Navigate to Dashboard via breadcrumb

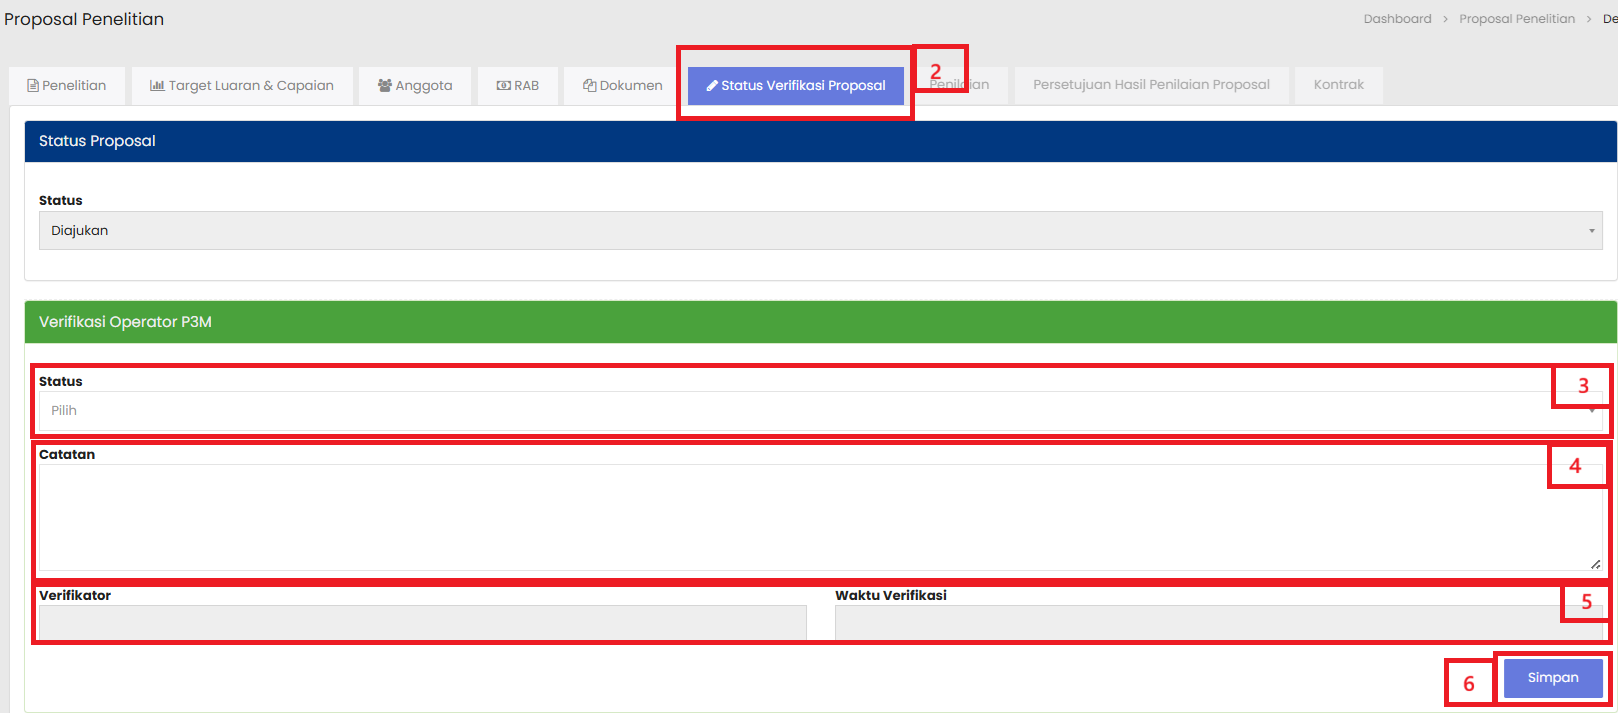click(1397, 19)
